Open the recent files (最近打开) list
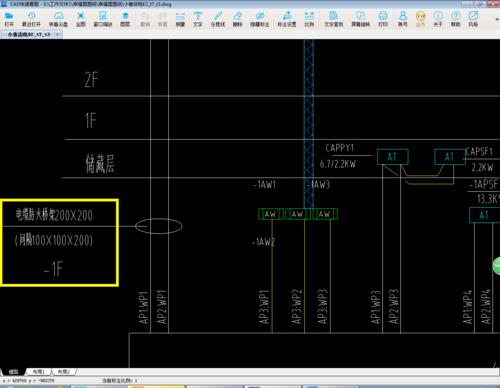Screen dimensions: 500x388 tap(31, 19)
